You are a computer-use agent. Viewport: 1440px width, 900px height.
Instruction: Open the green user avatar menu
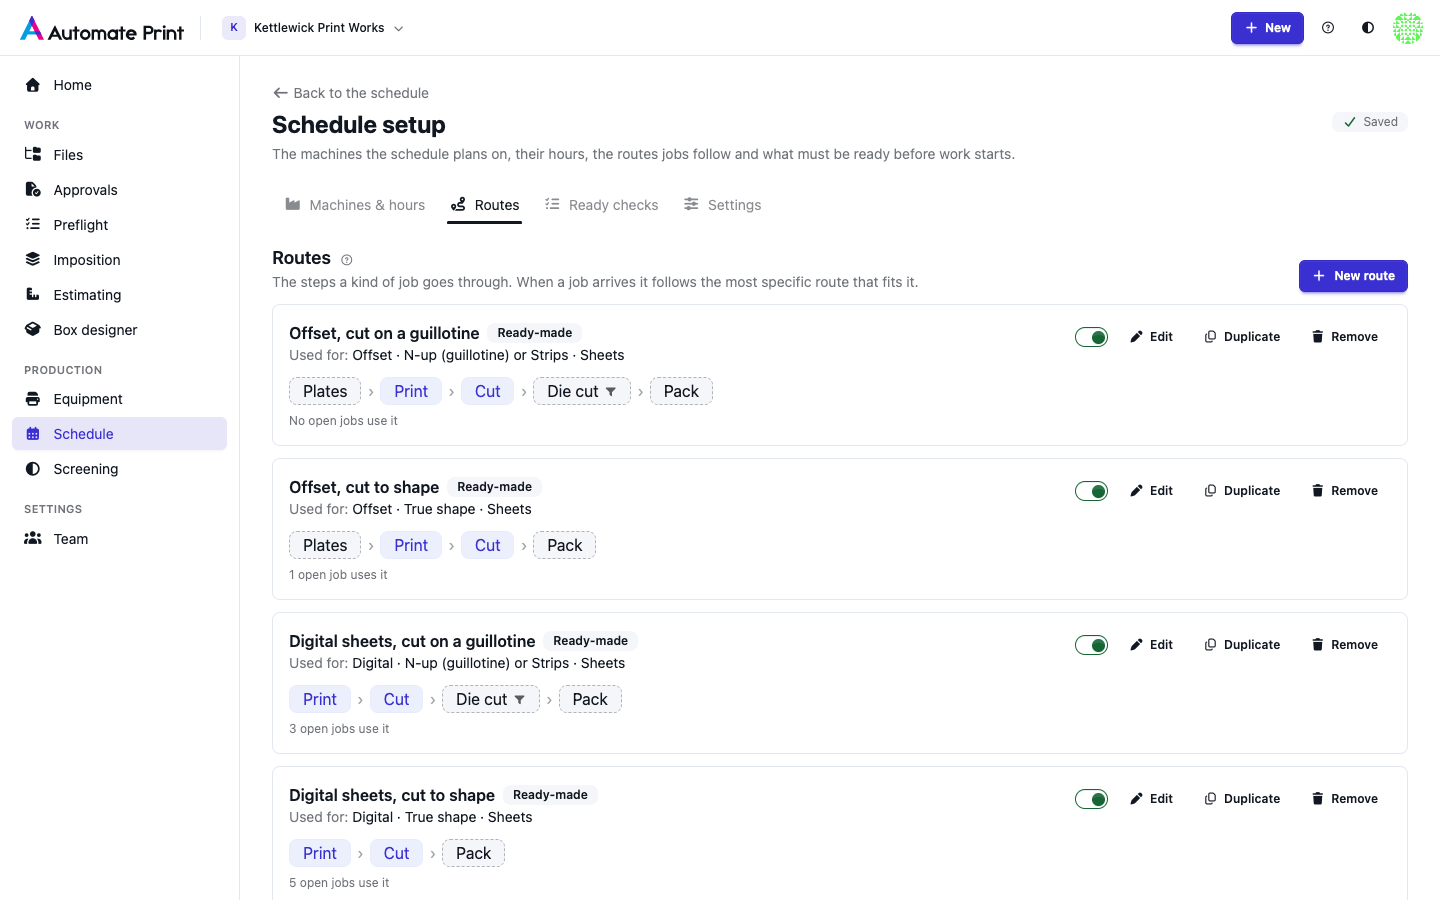coord(1408,28)
